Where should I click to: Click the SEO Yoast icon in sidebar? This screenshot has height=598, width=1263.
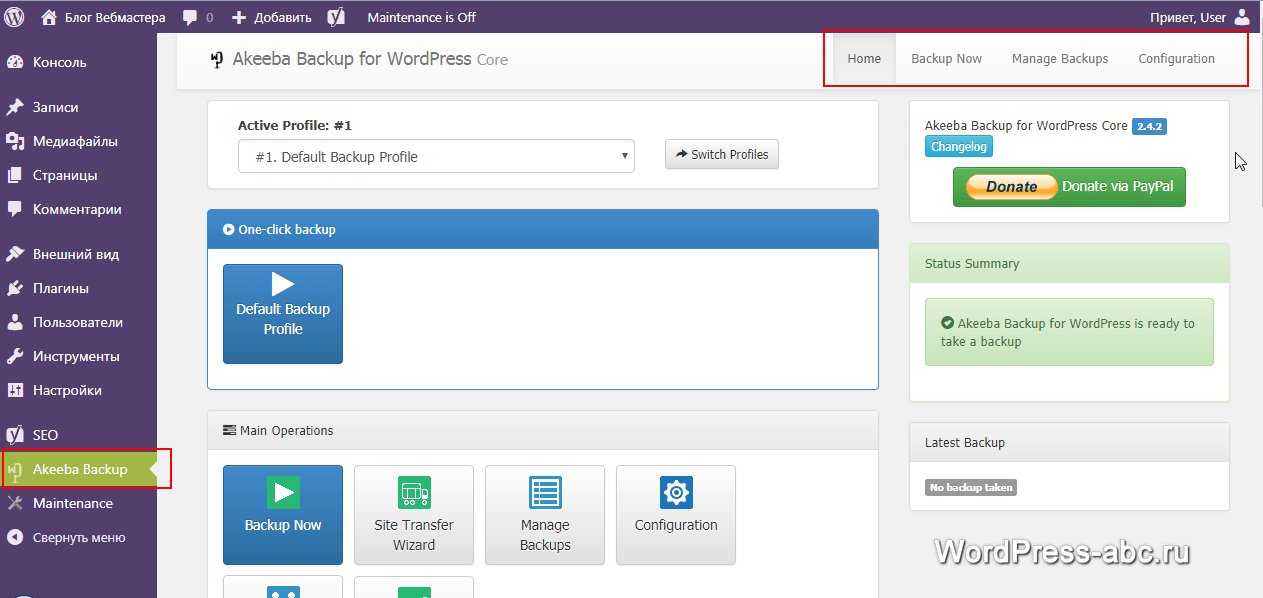coord(15,435)
